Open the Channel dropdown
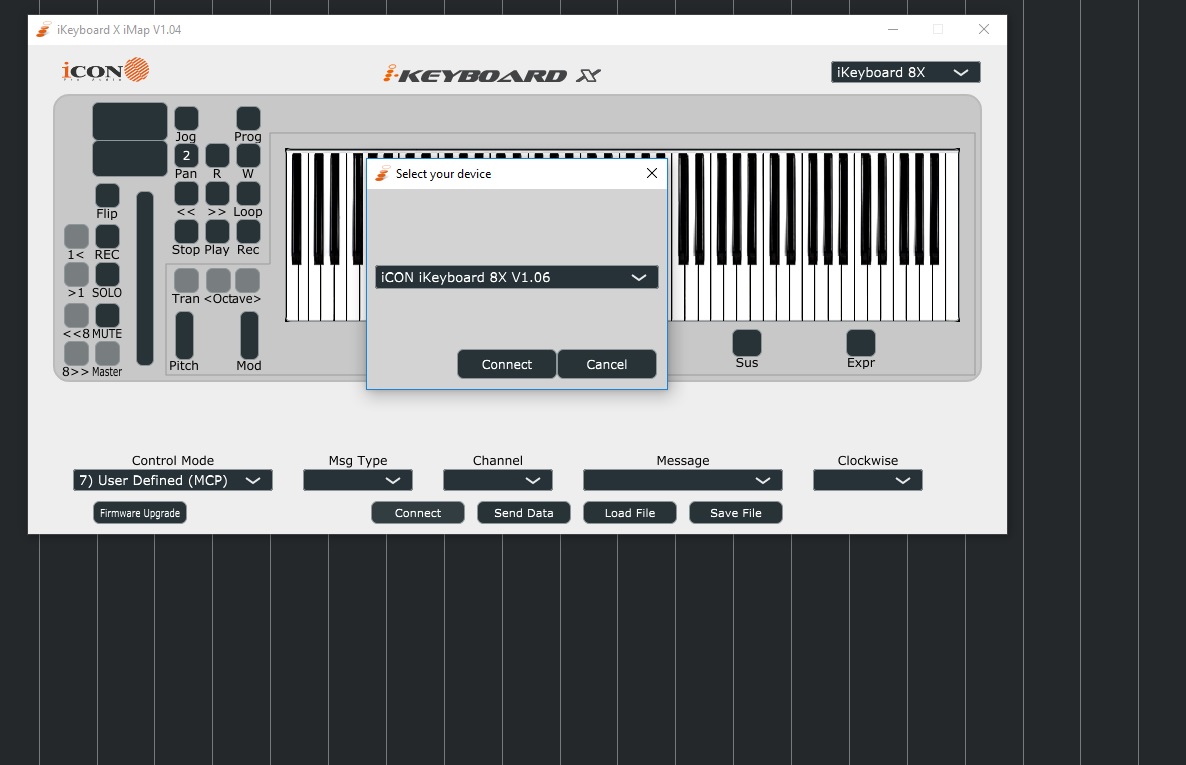1186x765 pixels. [x=498, y=480]
